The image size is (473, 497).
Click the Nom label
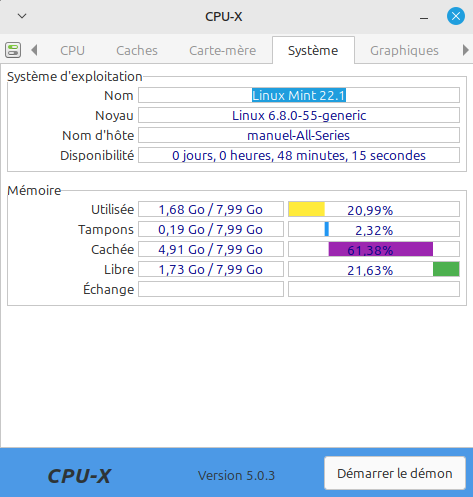(x=119, y=96)
